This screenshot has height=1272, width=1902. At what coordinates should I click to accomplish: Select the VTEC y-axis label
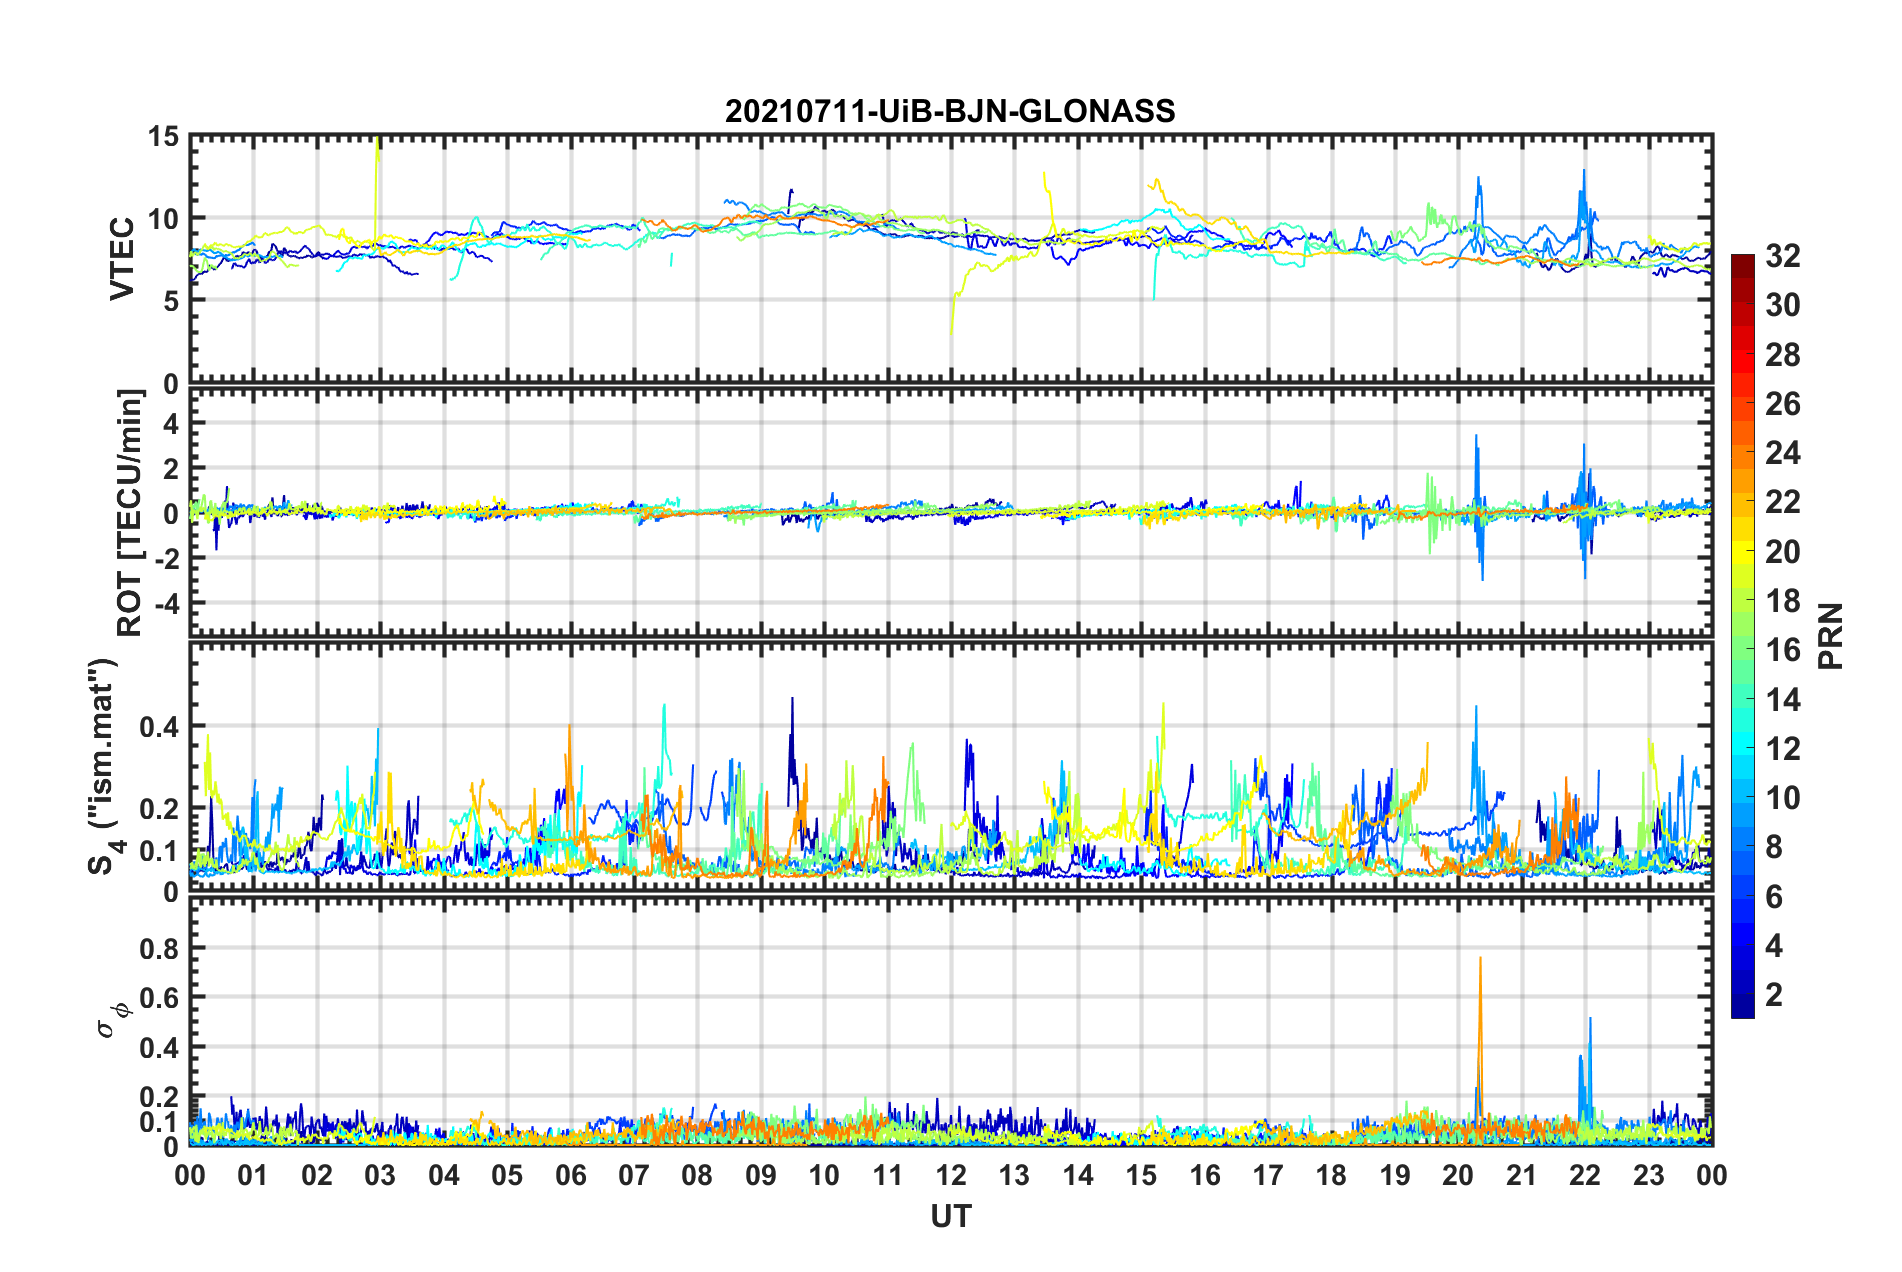pos(122,258)
